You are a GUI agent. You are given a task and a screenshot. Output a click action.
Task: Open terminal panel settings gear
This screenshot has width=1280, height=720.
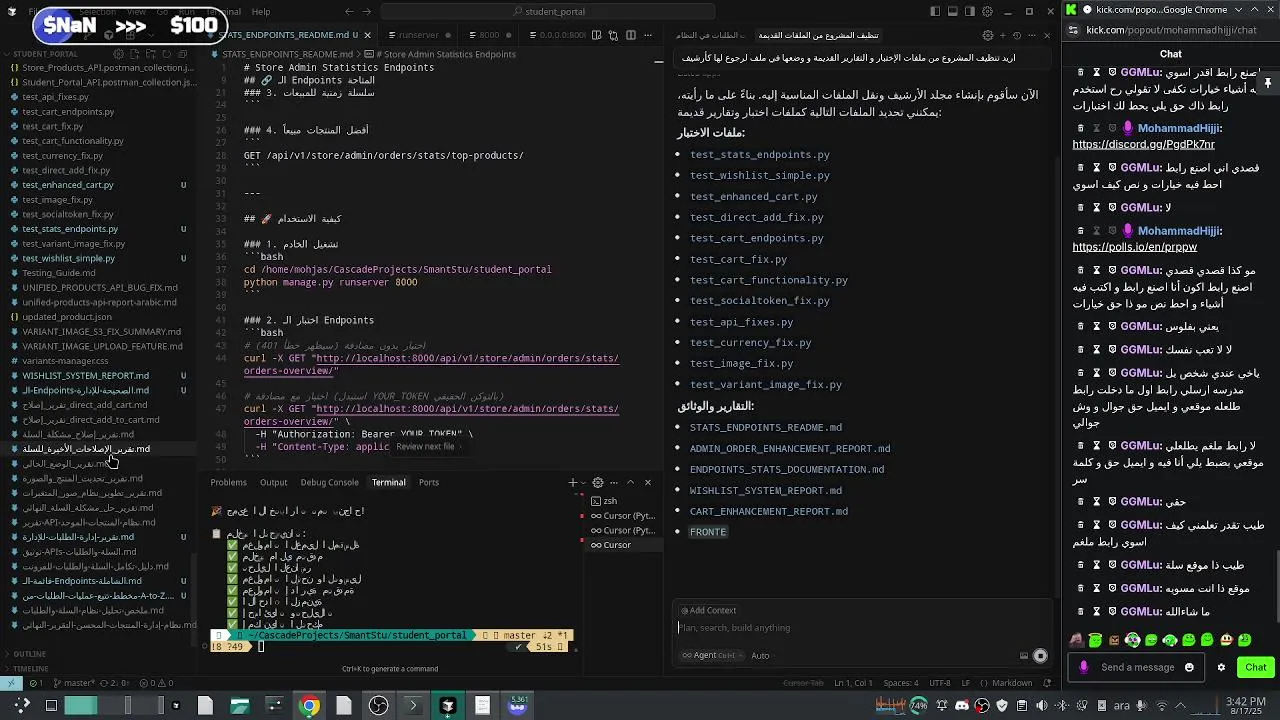[598, 482]
